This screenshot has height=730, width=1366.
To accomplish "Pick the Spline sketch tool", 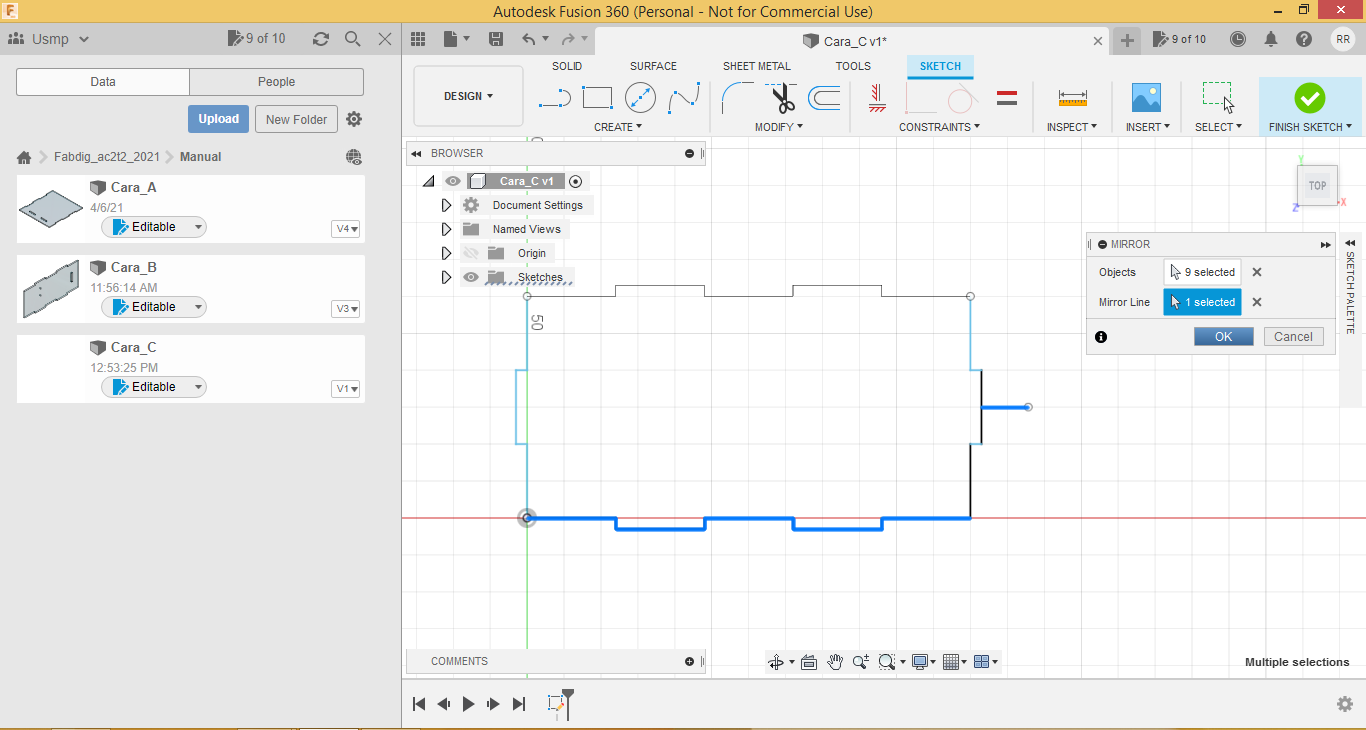I will [684, 98].
